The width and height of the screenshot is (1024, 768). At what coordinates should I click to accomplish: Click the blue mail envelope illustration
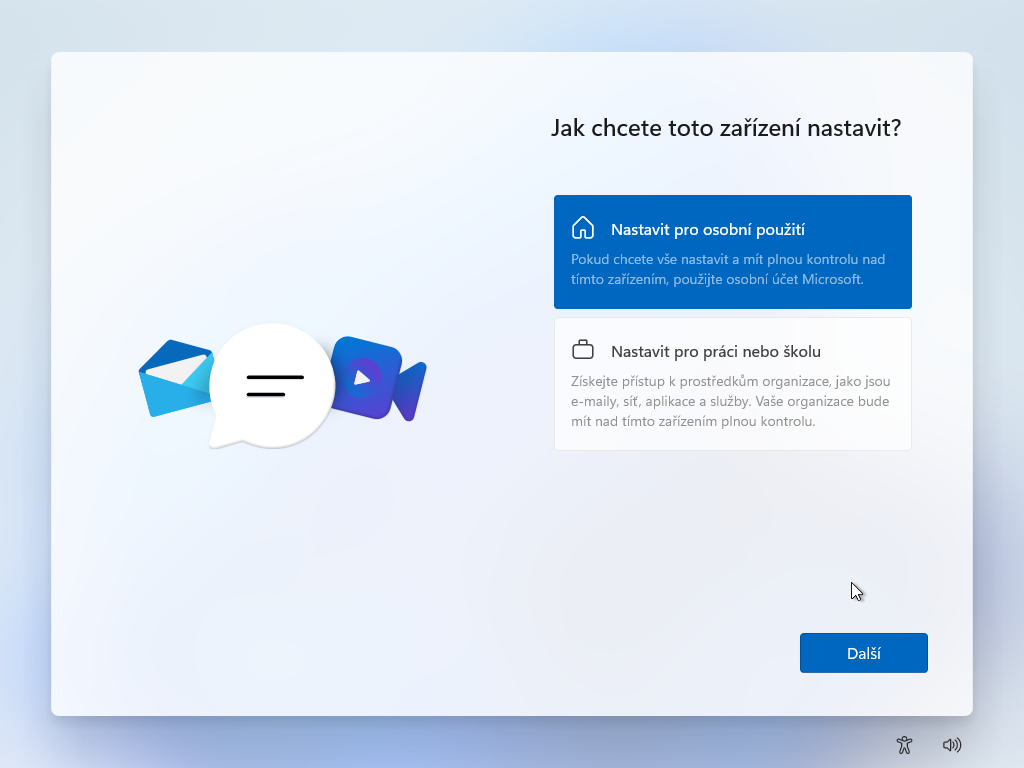(172, 390)
